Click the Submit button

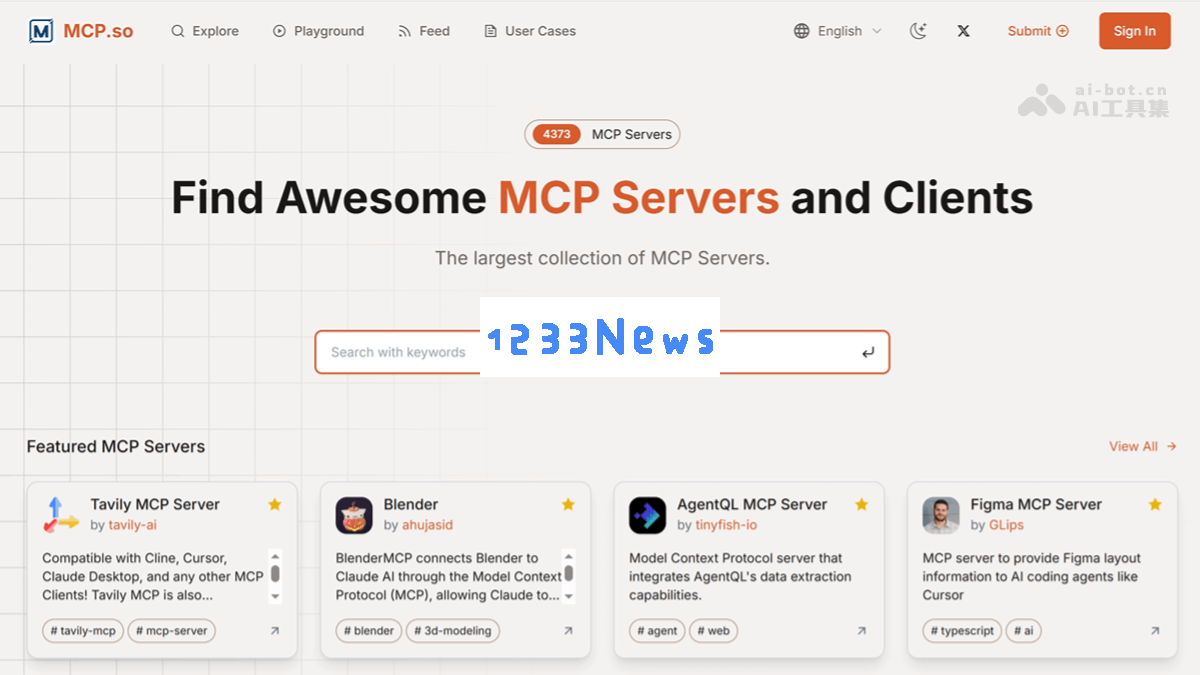(1038, 31)
